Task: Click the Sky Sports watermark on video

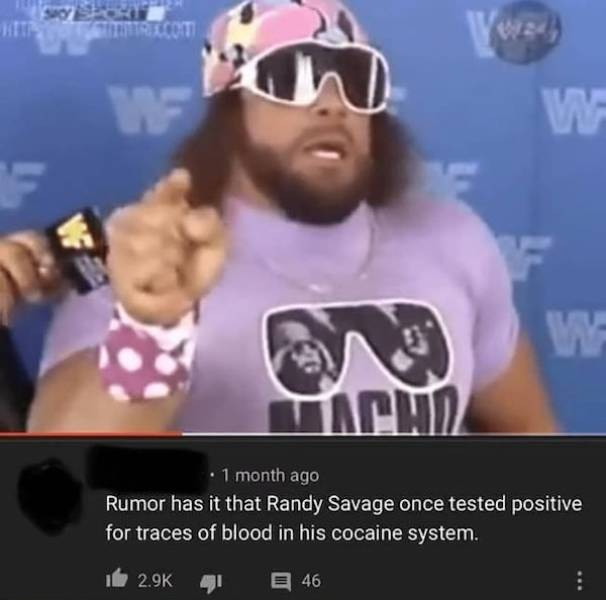Action: 101,13
